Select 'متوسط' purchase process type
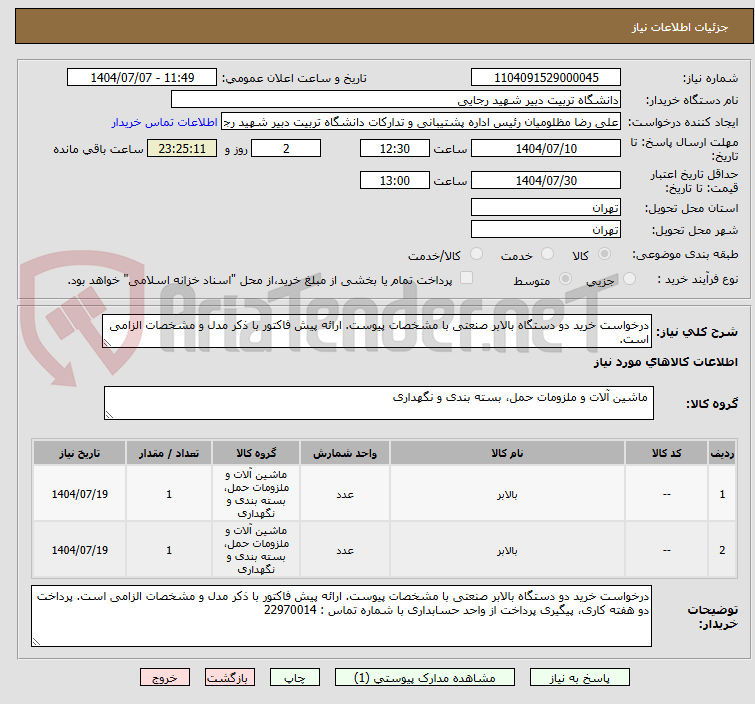This screenshot has width=755, height=704. click(x=566, y=280)
